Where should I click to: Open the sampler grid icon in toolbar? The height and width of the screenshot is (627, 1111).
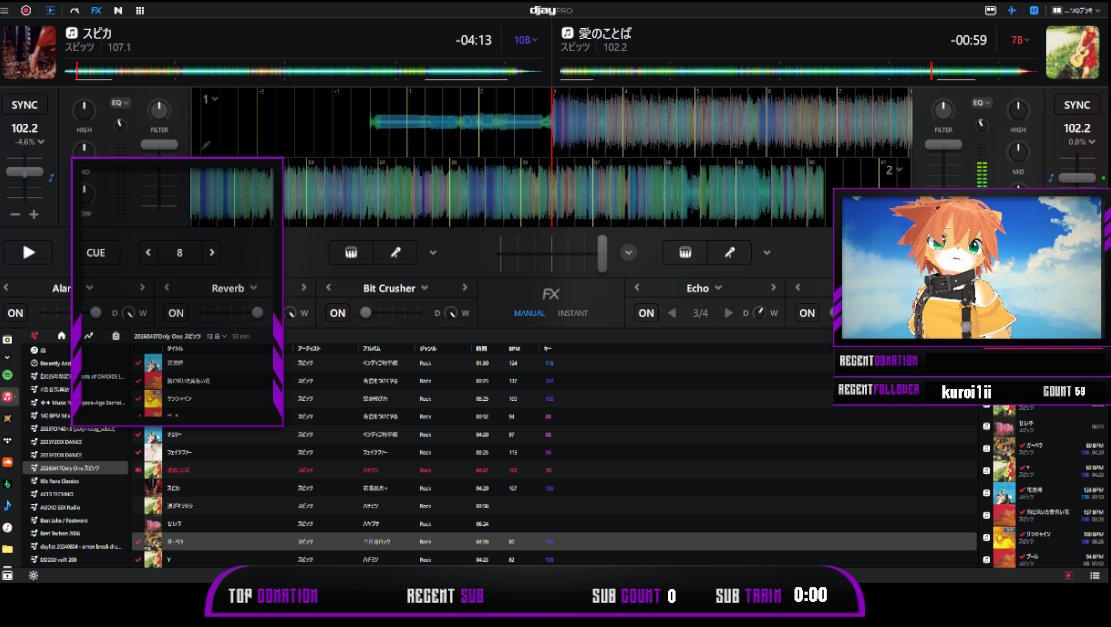point(140,10)
